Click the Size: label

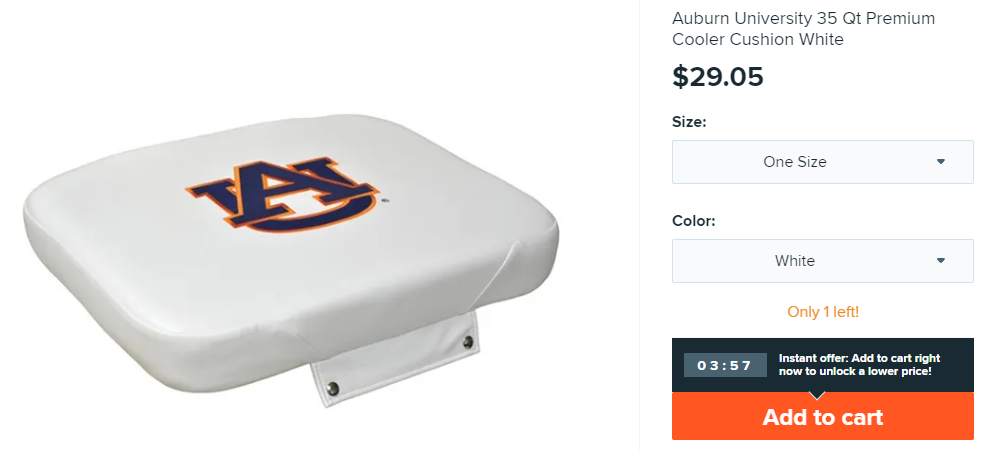pyautogui.click(x=689, y=122)
